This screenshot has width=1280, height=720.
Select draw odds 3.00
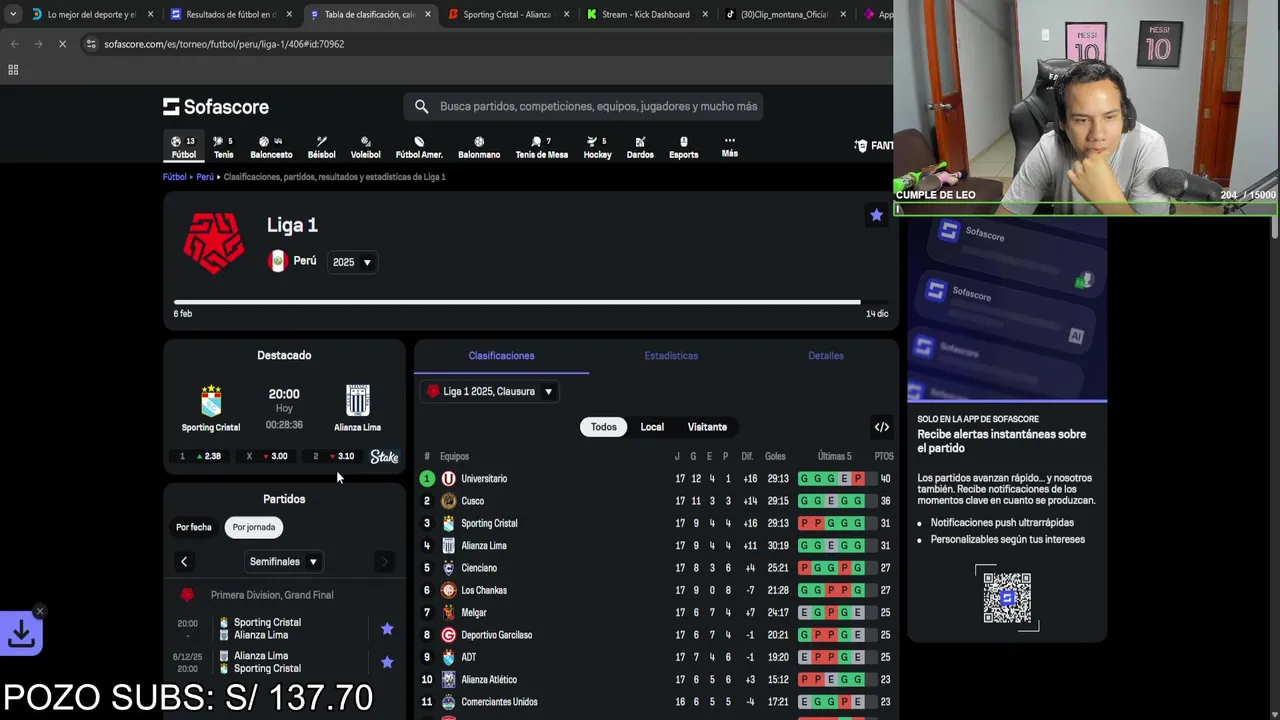[x=268, y=456]
